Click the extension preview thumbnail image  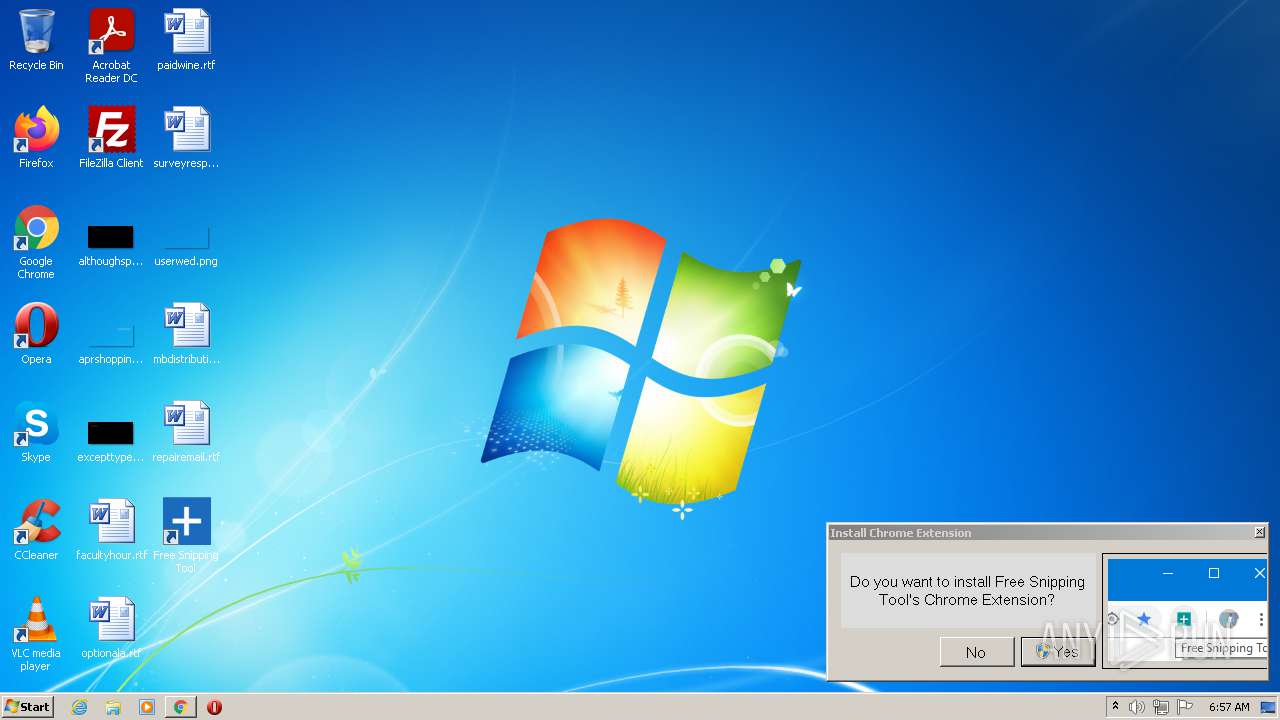point(1185,611)
